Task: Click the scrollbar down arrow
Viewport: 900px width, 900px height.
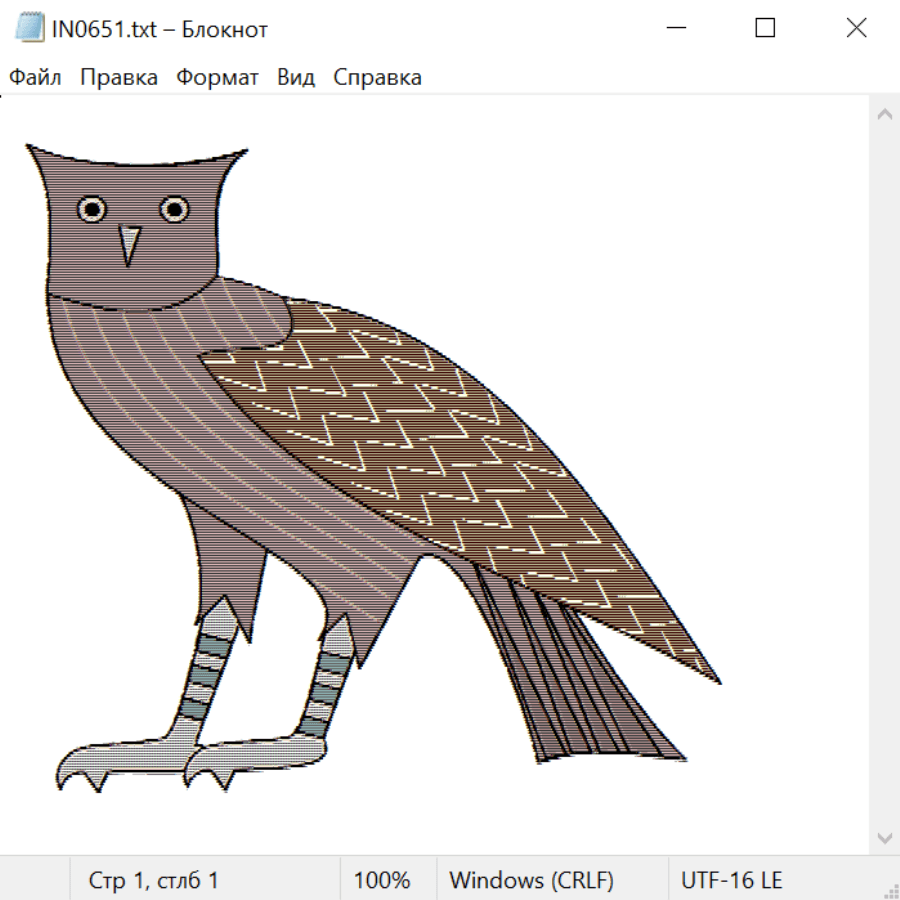Action: pos(884,837)
